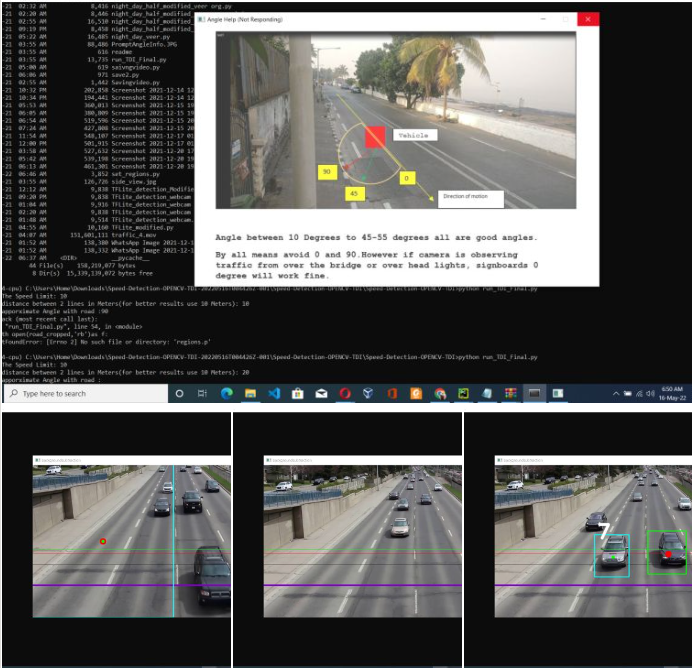Click the last 'approximate Angle with road :' prompt

tap(51, 380)
